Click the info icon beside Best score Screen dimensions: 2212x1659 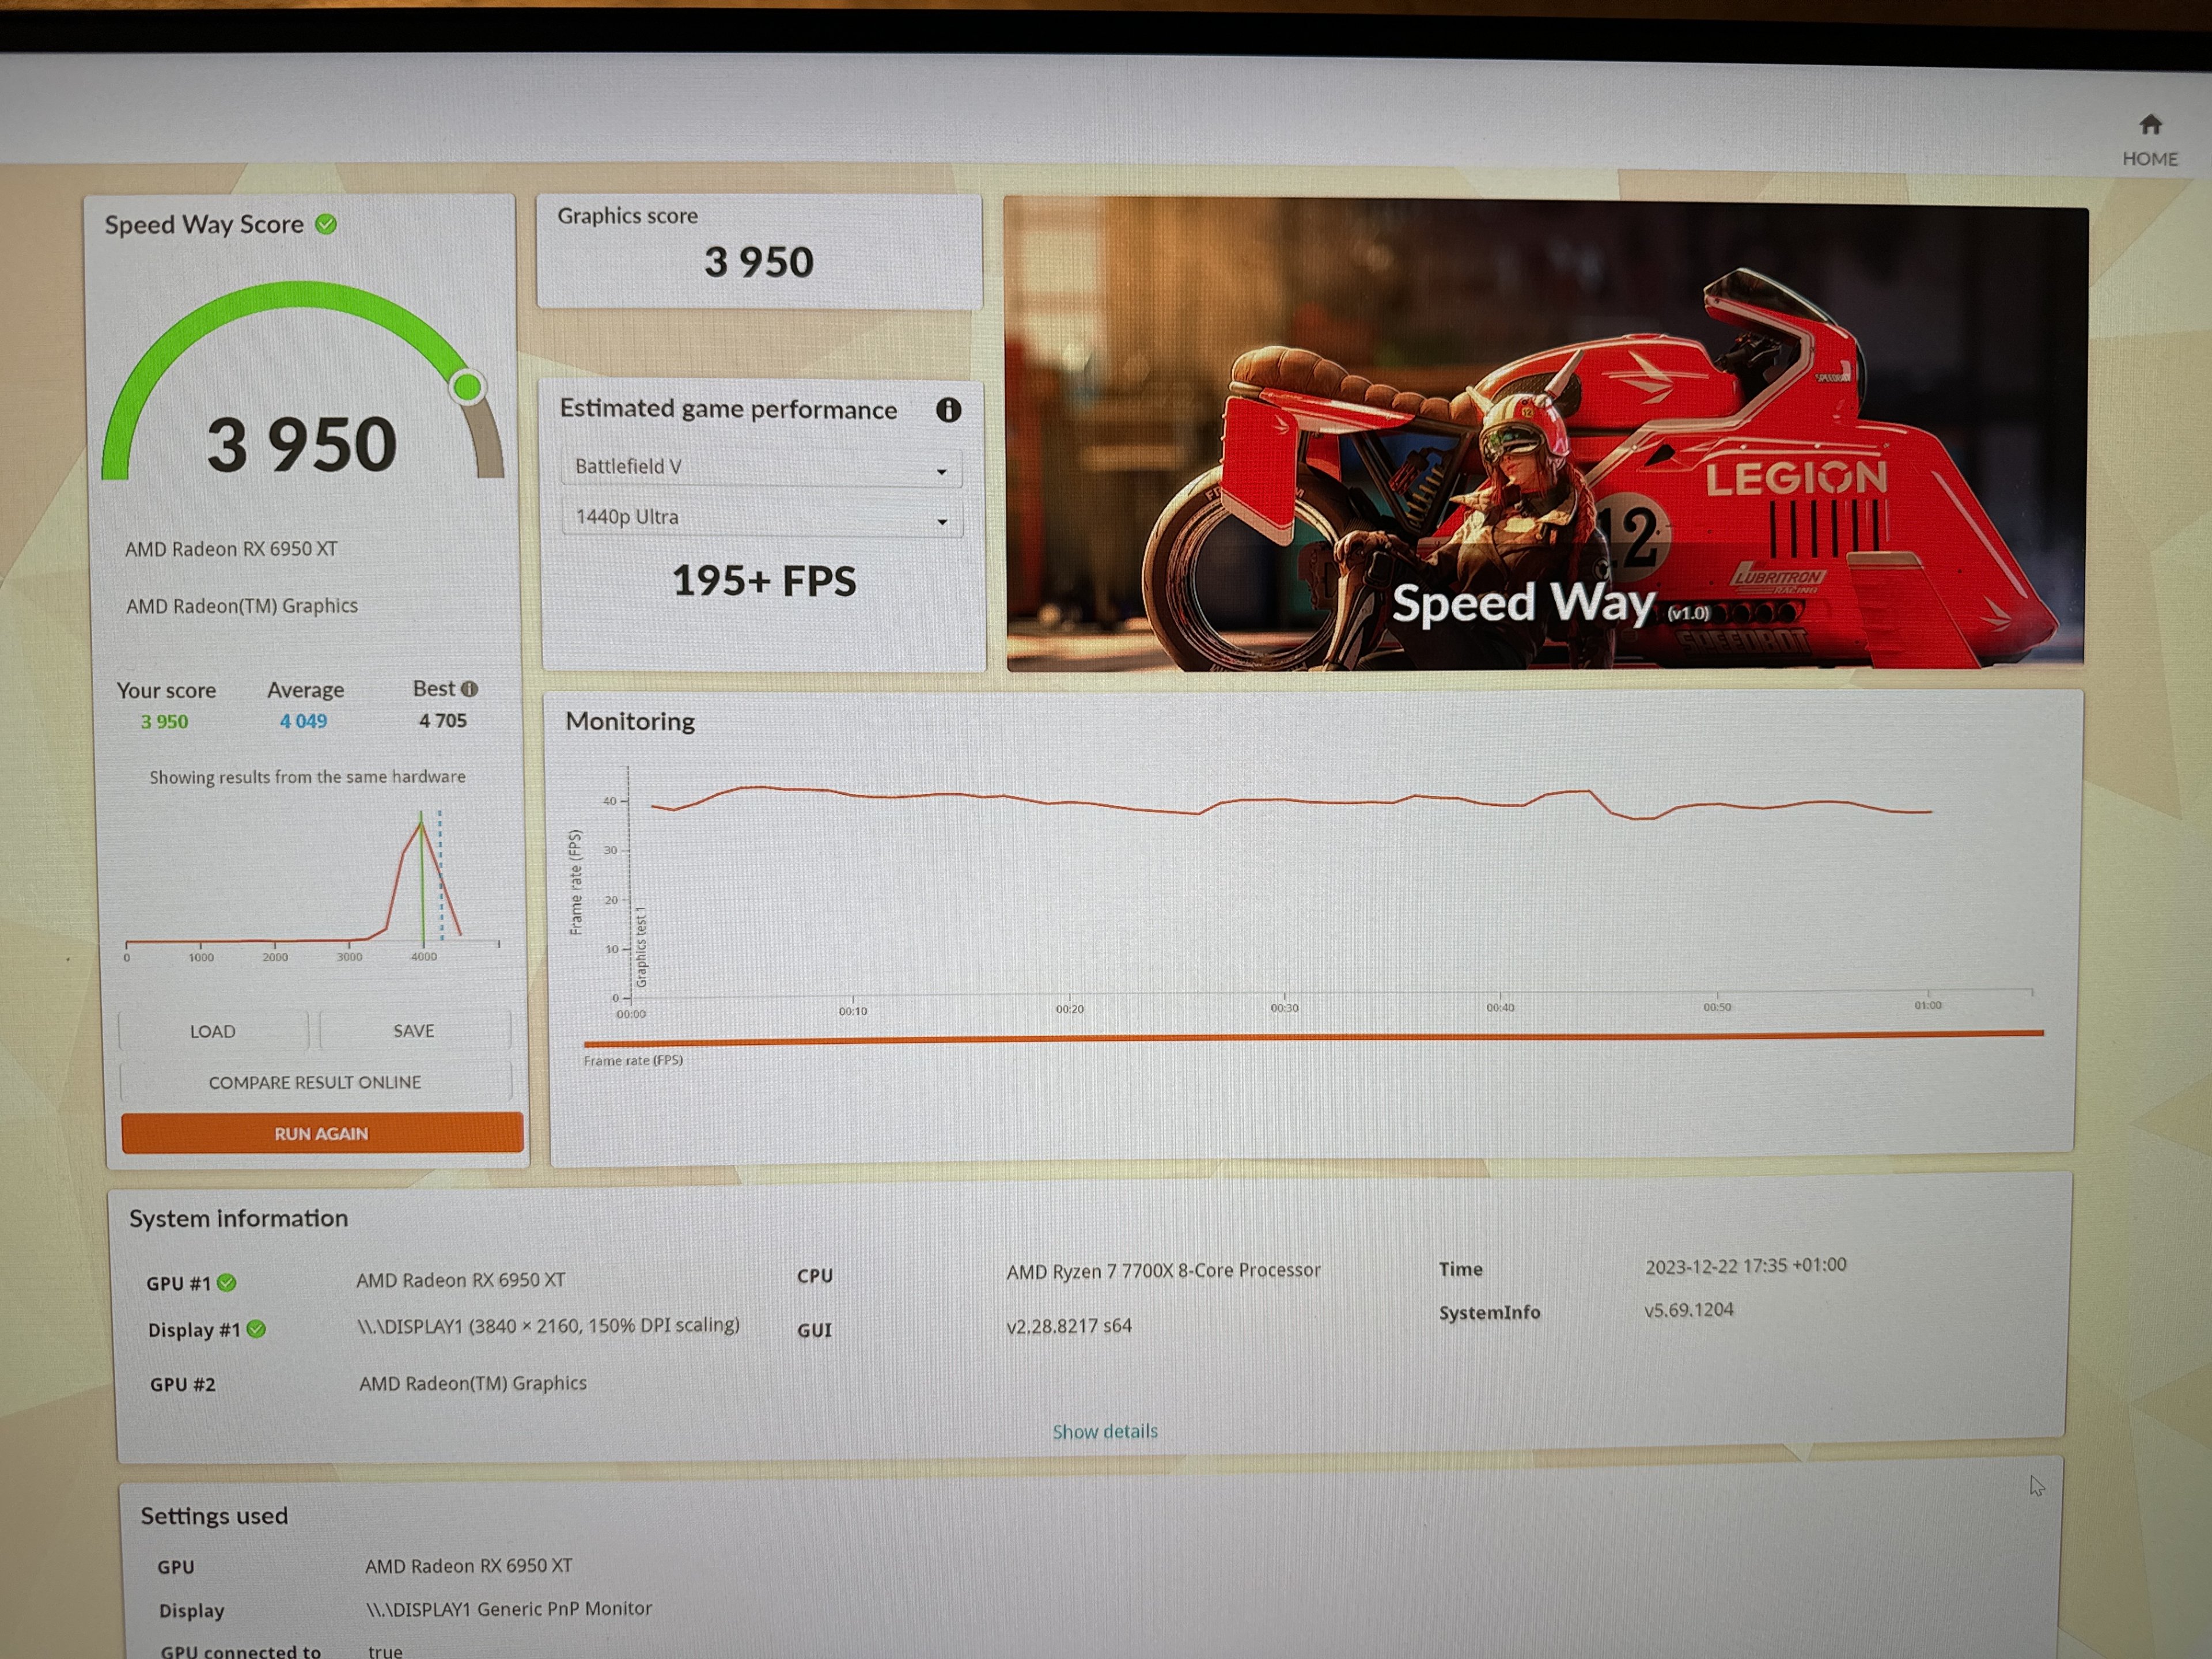[470, 689]
